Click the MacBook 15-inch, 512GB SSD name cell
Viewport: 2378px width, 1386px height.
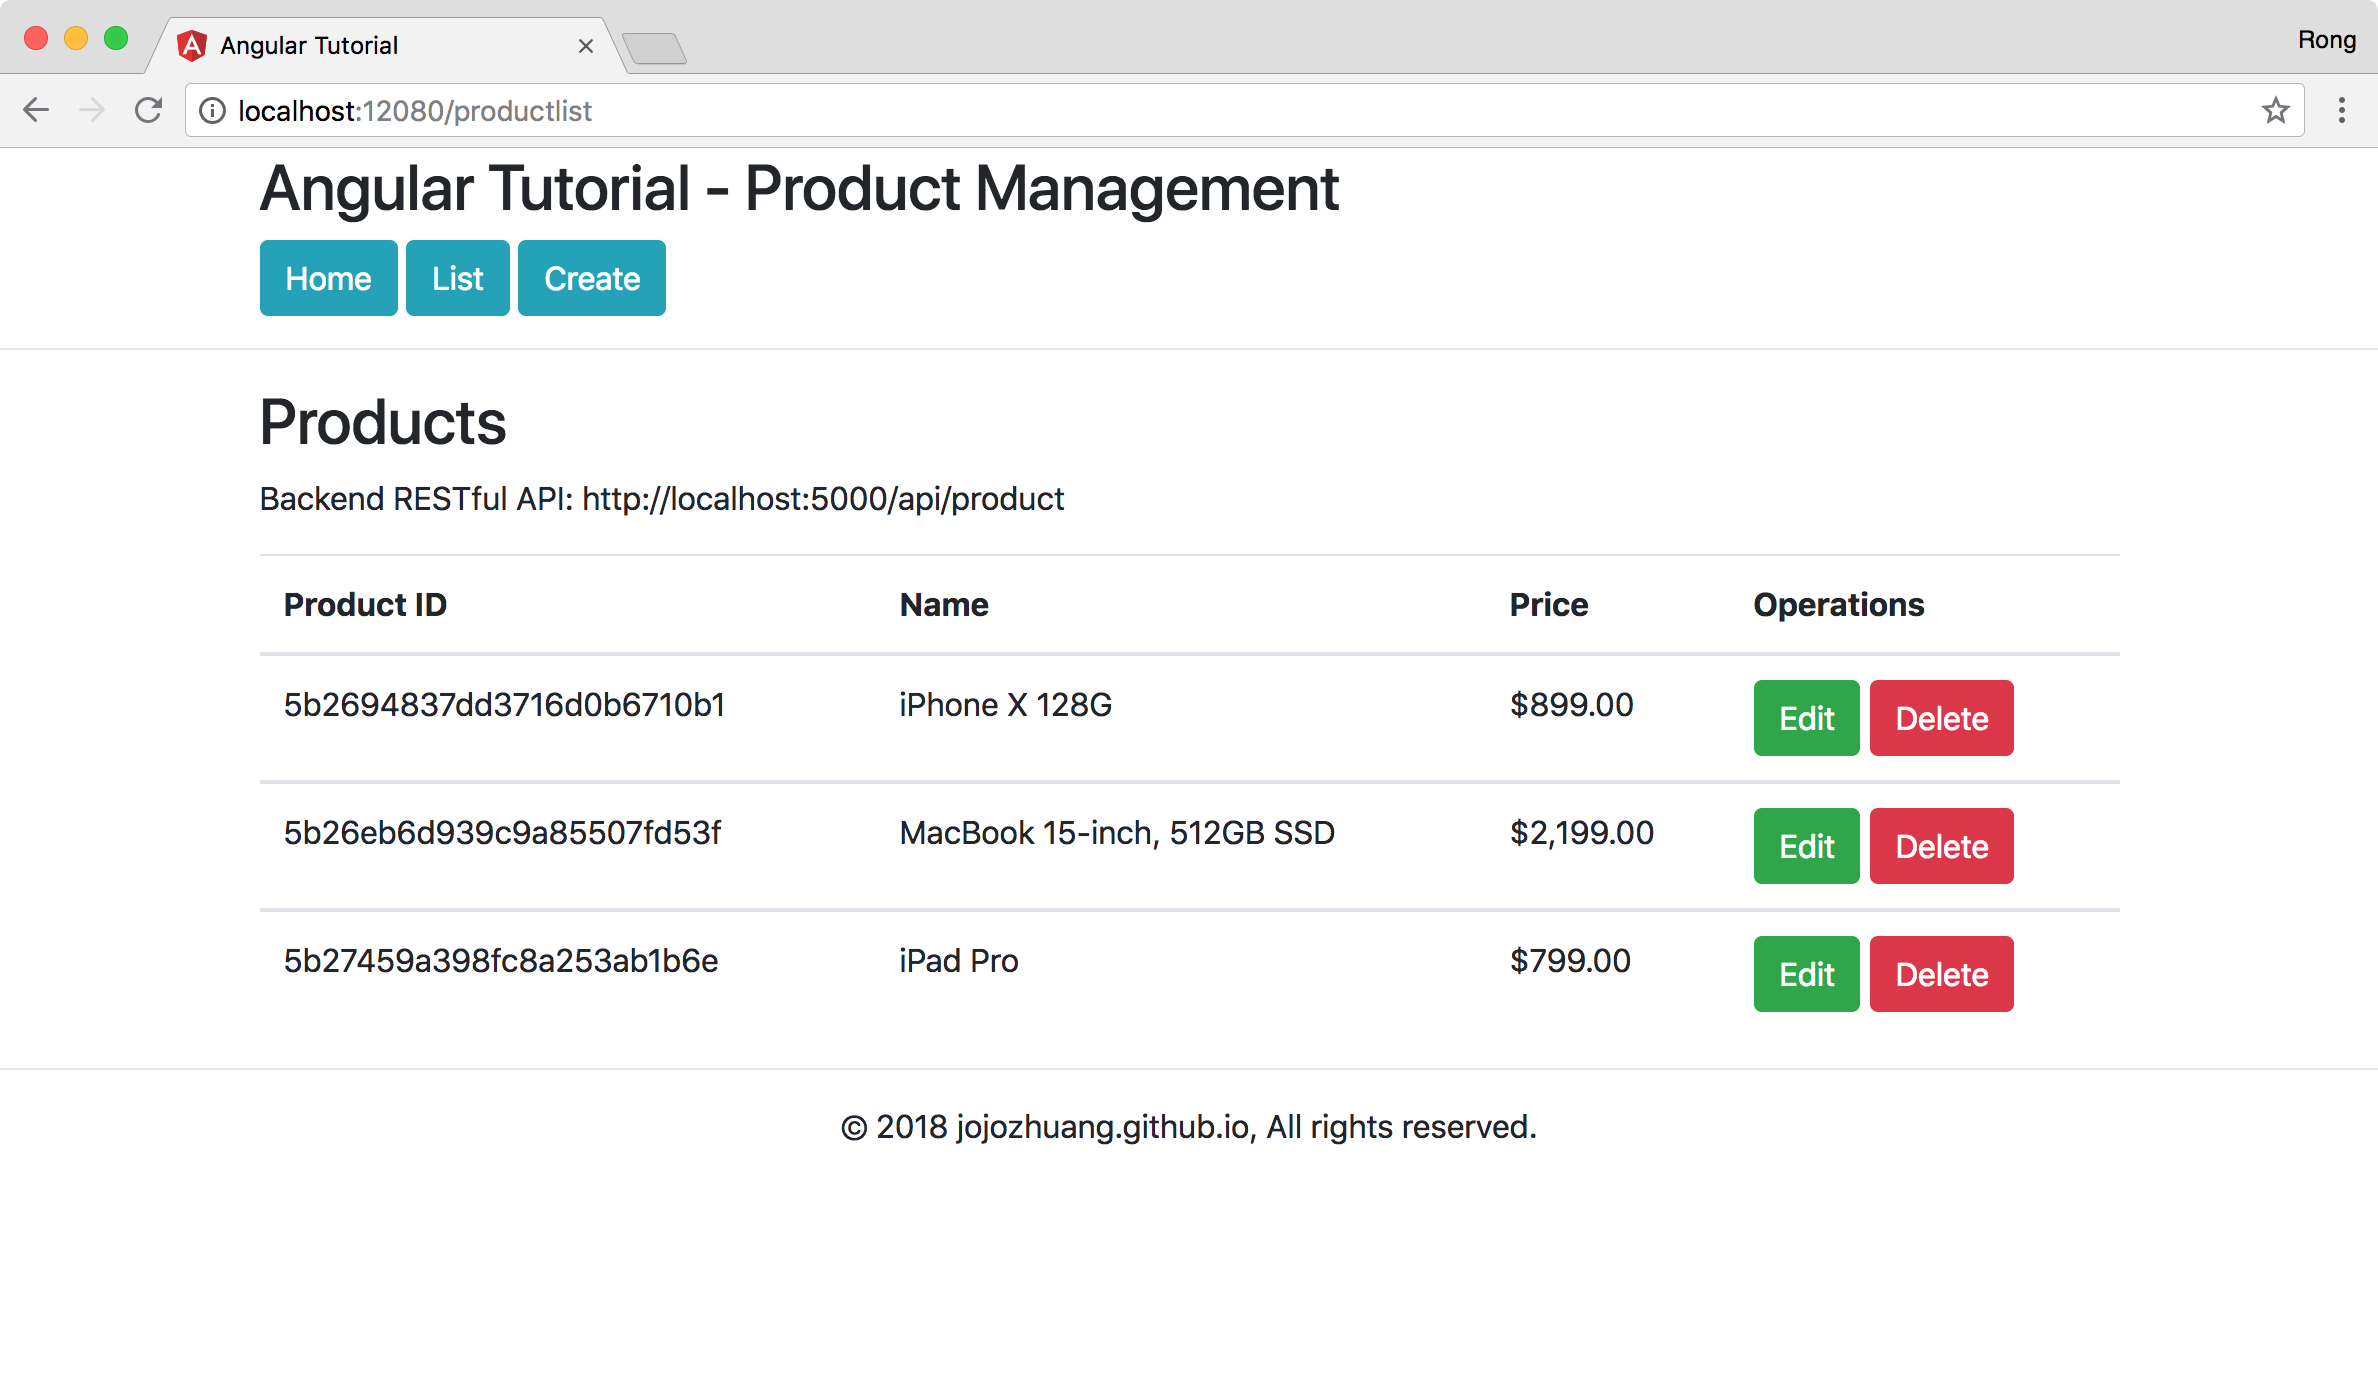click(x=1117, y=833)
